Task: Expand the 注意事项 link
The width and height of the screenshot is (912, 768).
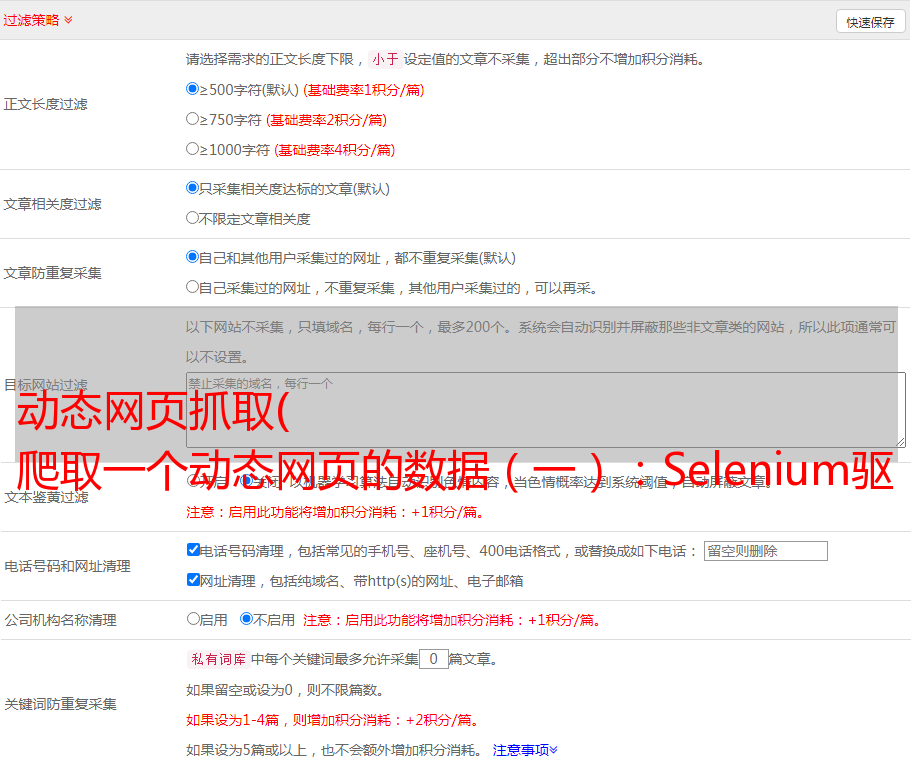Action: (524, 749)
